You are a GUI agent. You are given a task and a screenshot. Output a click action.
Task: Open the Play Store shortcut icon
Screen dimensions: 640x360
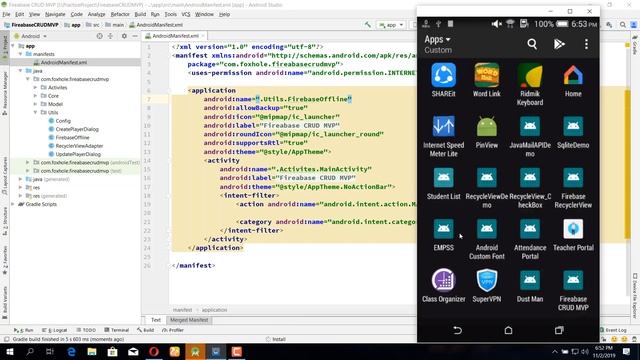(559, 44)
